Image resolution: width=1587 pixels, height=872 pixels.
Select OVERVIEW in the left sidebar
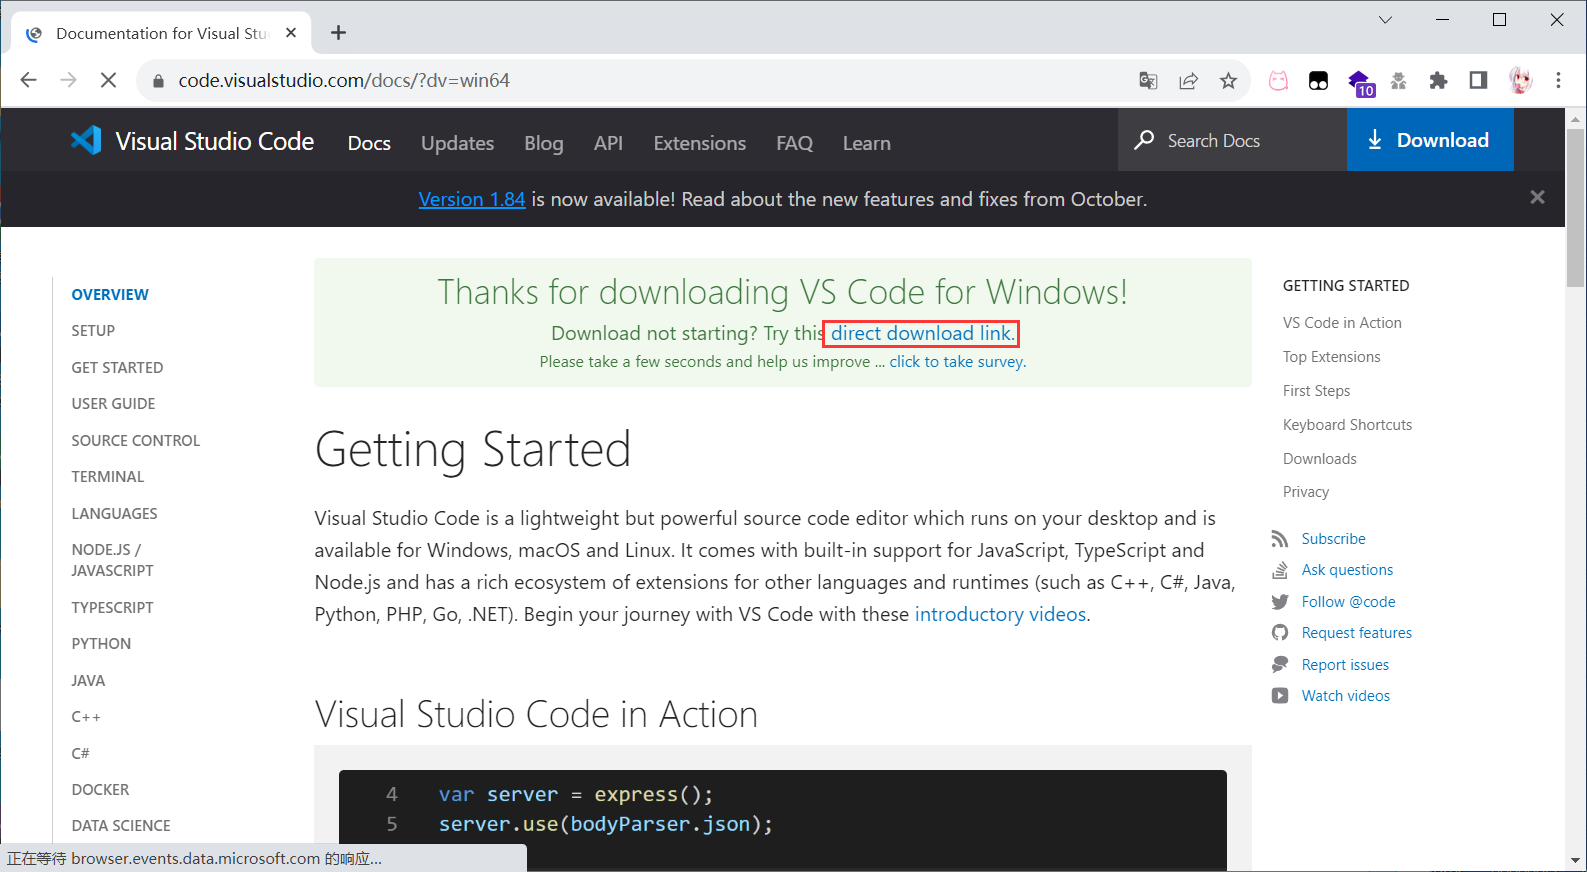pyautogui.click(x=110, y=295)
